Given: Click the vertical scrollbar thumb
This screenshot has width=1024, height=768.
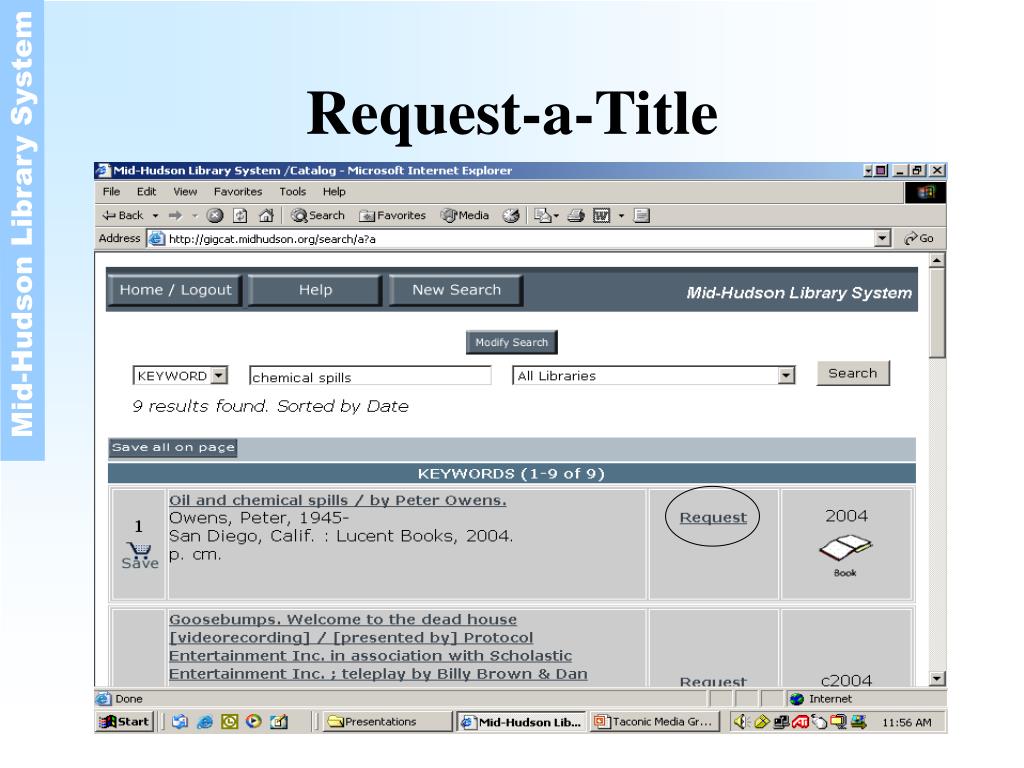Looking at the screenshot, I should tap(937, 313).
